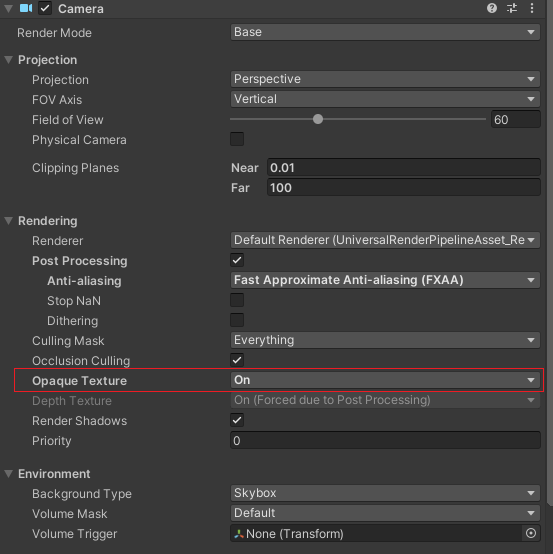Toggle Post Processing checkbox
Image resolution: width=553 pixels, height=554 pixels.
(237, 260)
